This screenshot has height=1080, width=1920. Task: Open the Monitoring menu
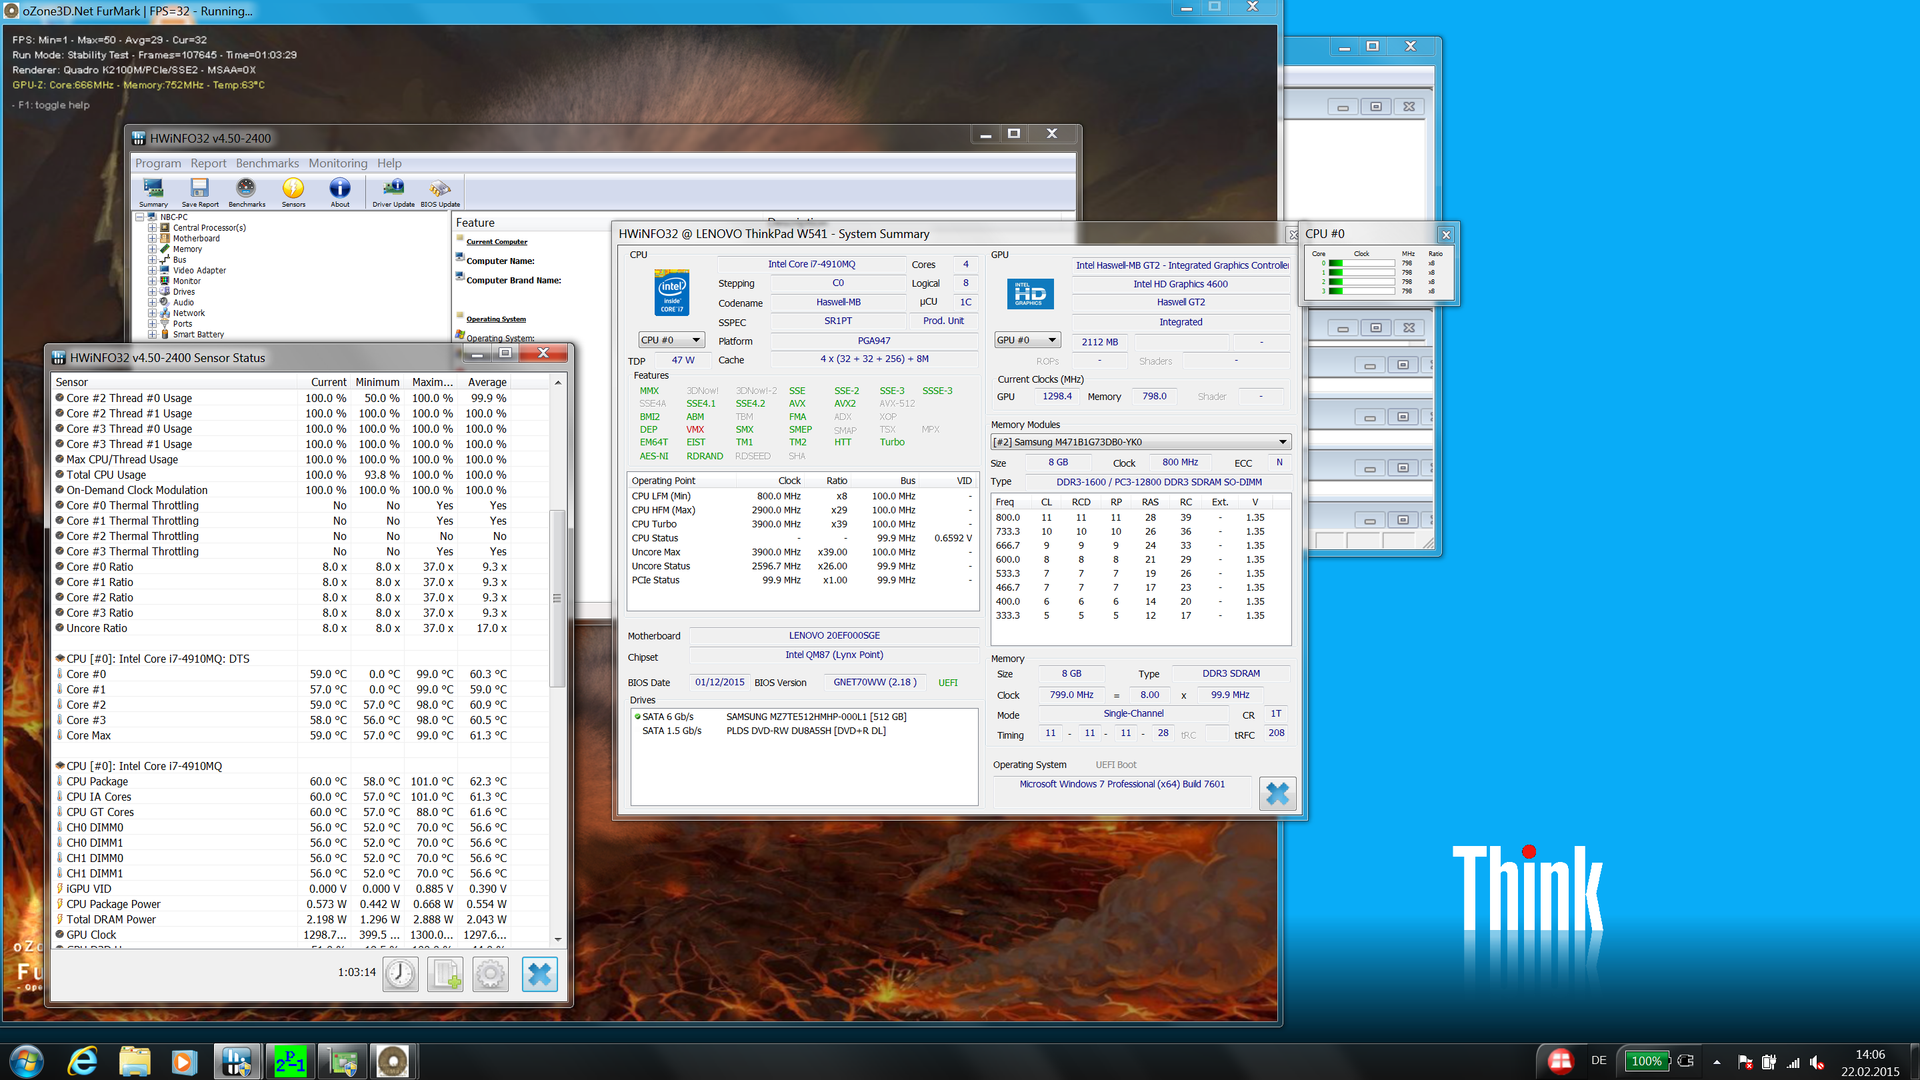pyautogui.click(x=337, y=163)
